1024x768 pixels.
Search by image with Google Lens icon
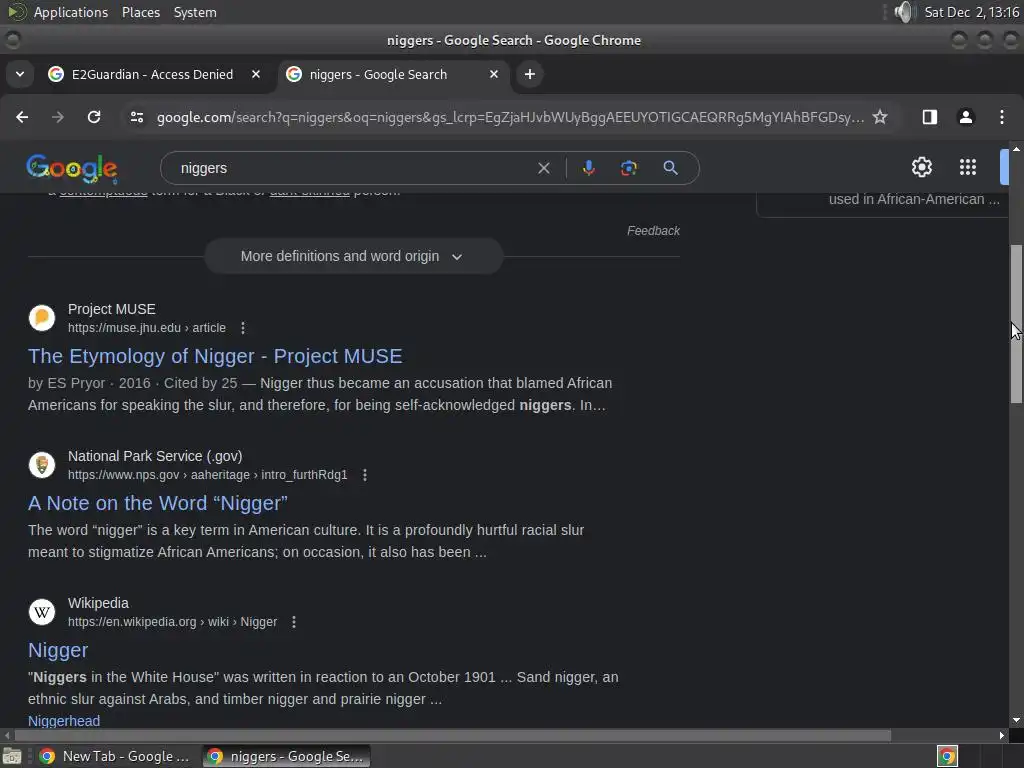coord(628,168)
